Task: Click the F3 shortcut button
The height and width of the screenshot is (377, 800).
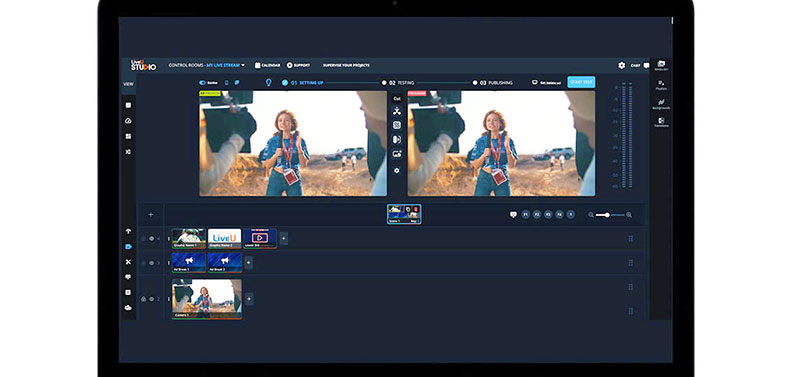Action: coord(548,215)
